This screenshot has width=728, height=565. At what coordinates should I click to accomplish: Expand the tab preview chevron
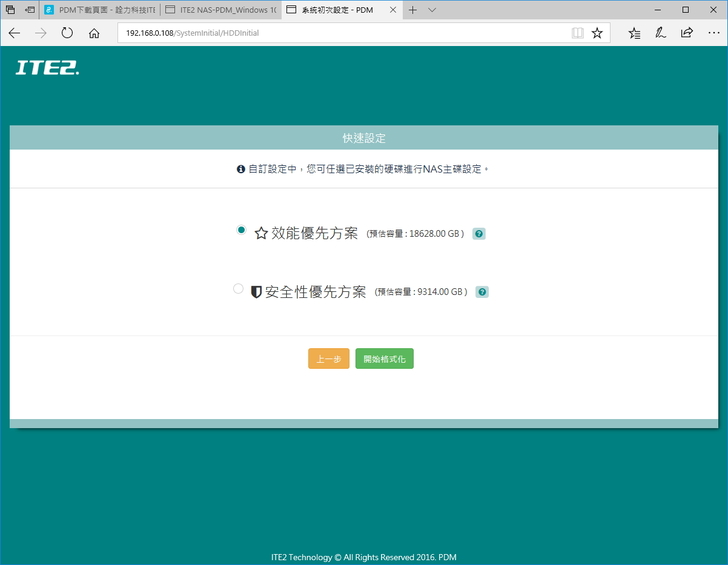[x=432, y=10]
